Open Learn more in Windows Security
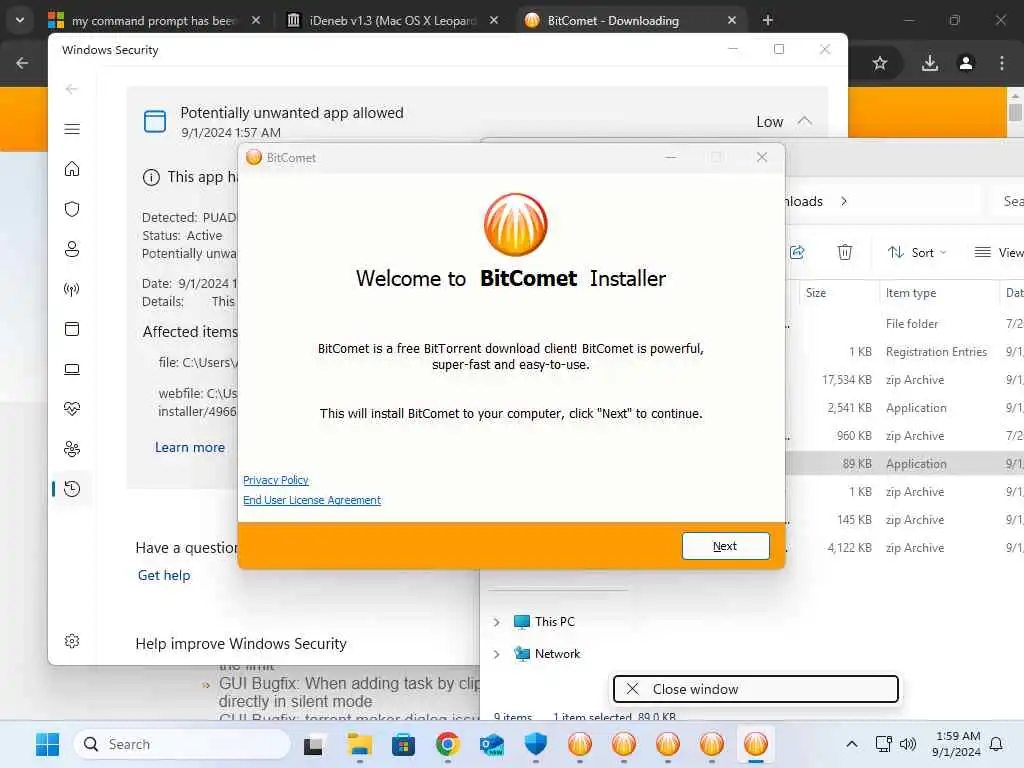 (x=189, y=447)
